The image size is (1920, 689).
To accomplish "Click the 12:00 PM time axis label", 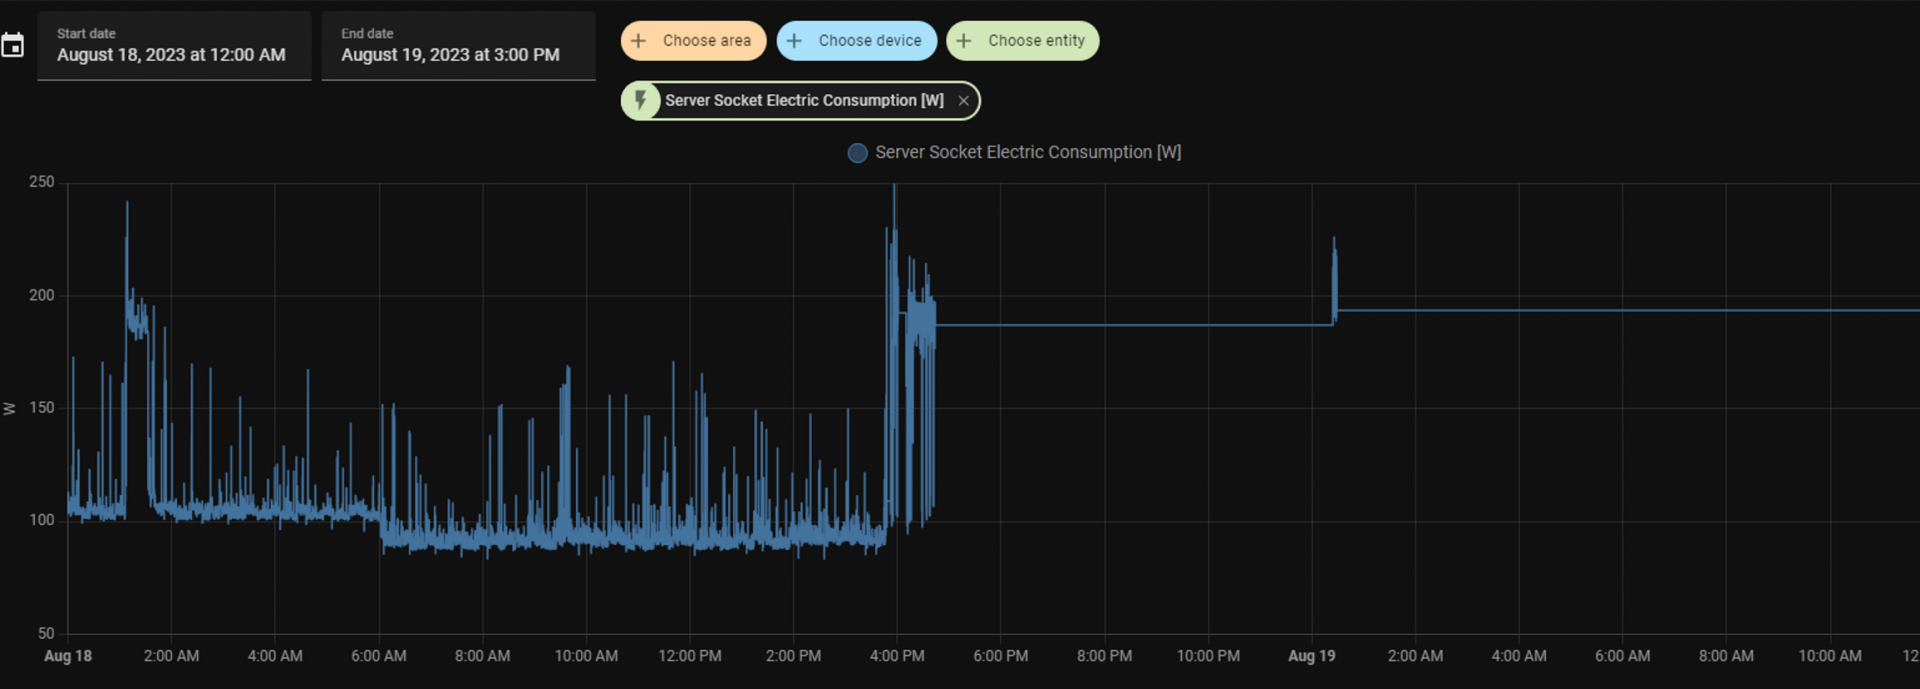I will 689,656.
